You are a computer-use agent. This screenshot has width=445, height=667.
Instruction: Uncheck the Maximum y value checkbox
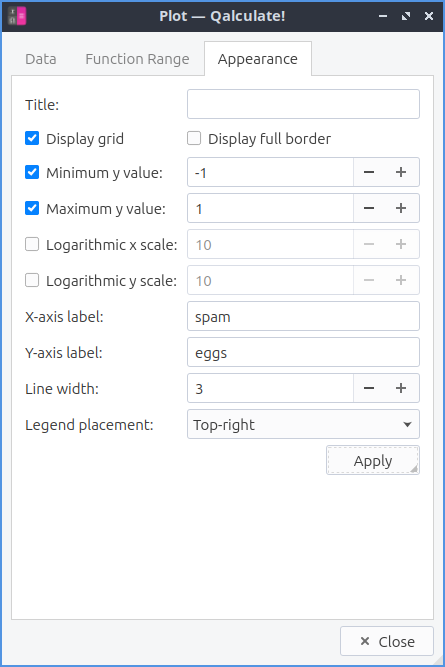click(x=32, y=208)
